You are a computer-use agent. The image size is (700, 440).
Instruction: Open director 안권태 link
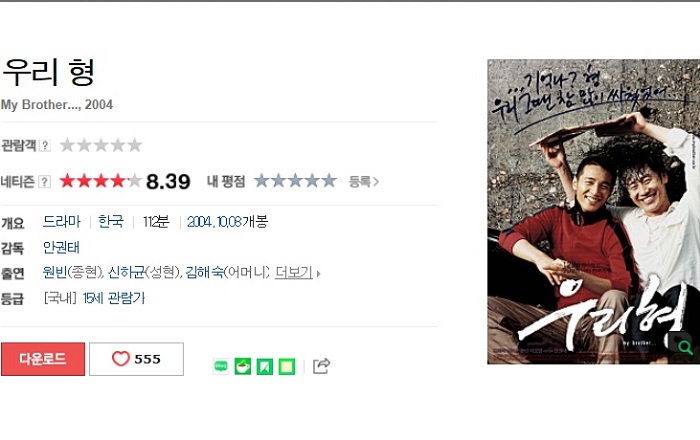click(61, 247)
